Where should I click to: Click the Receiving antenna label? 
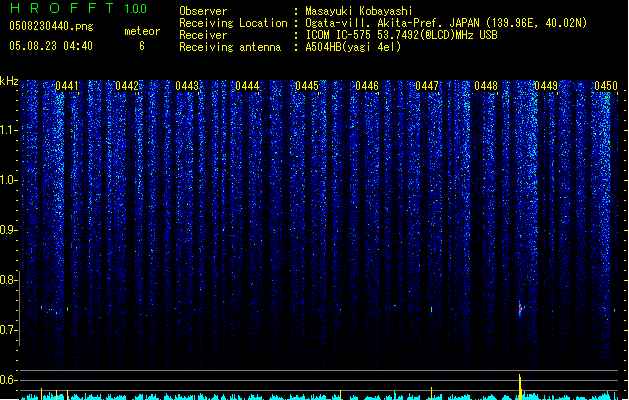click(230, 47)
